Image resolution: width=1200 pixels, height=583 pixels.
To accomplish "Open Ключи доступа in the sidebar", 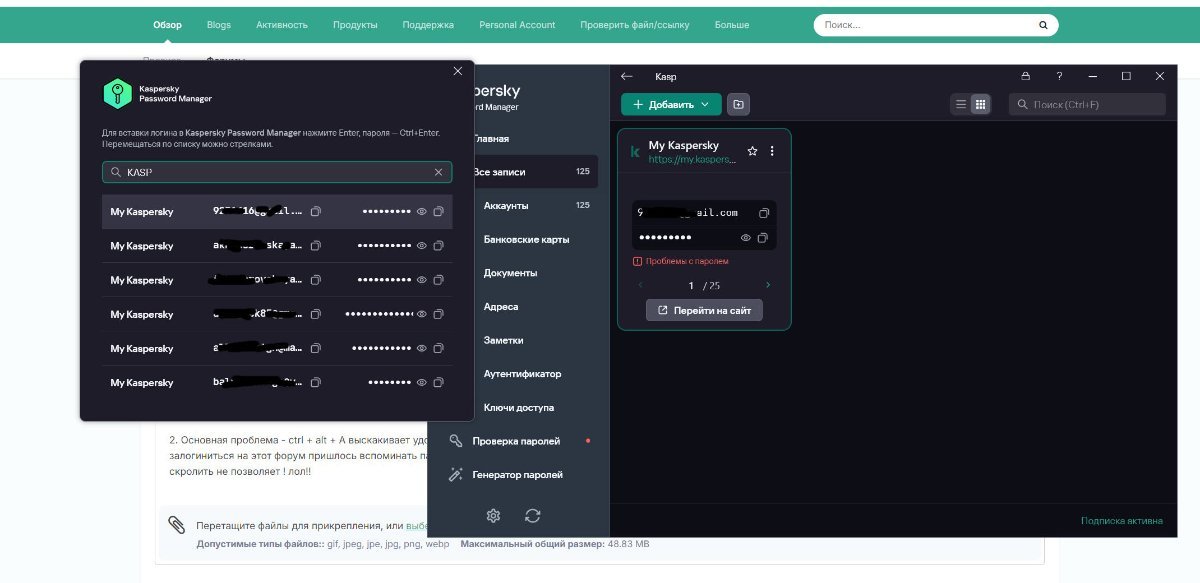I will (x=519, y=408).
